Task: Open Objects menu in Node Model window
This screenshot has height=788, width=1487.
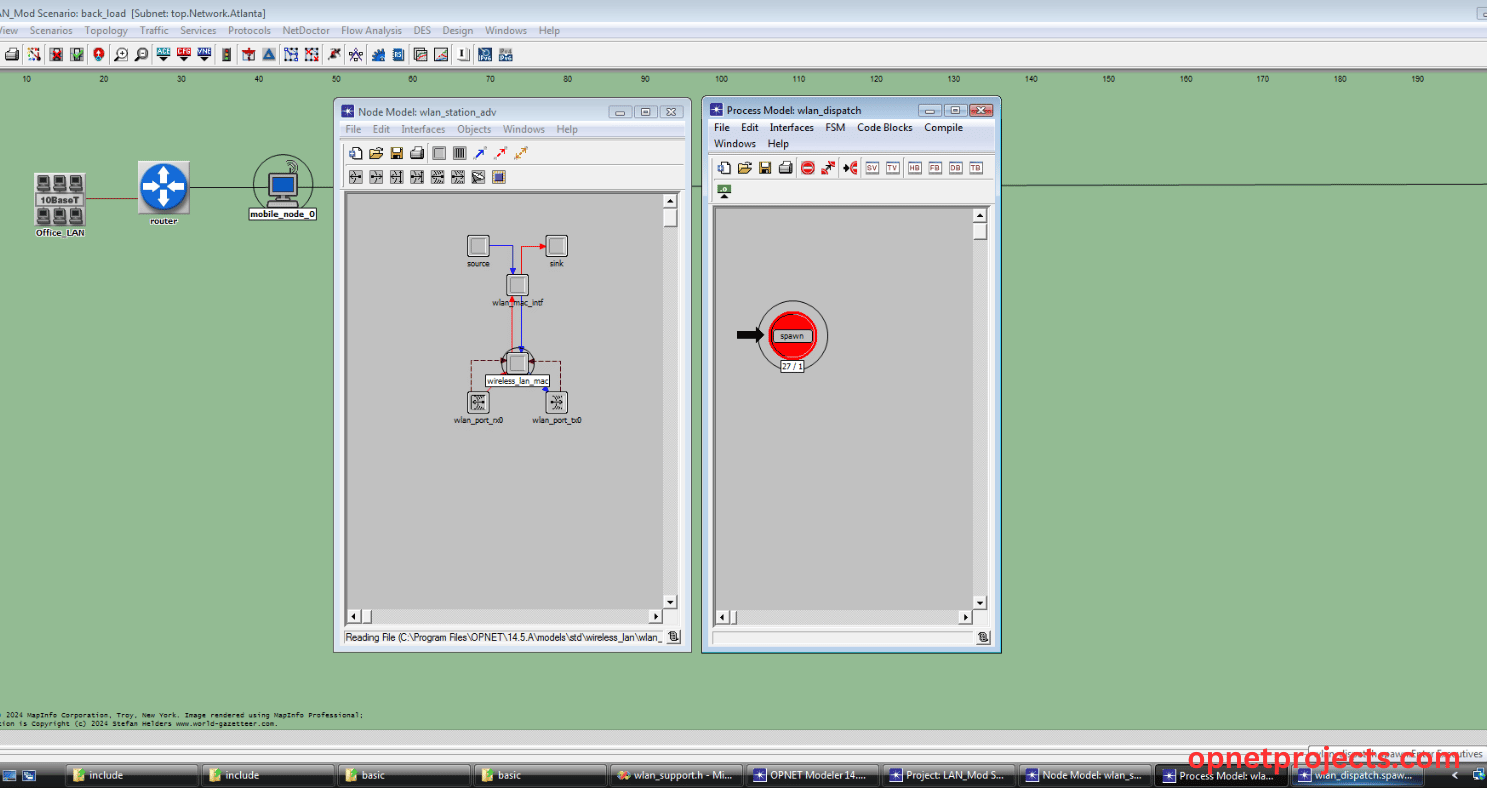Action: coord(474,130)
